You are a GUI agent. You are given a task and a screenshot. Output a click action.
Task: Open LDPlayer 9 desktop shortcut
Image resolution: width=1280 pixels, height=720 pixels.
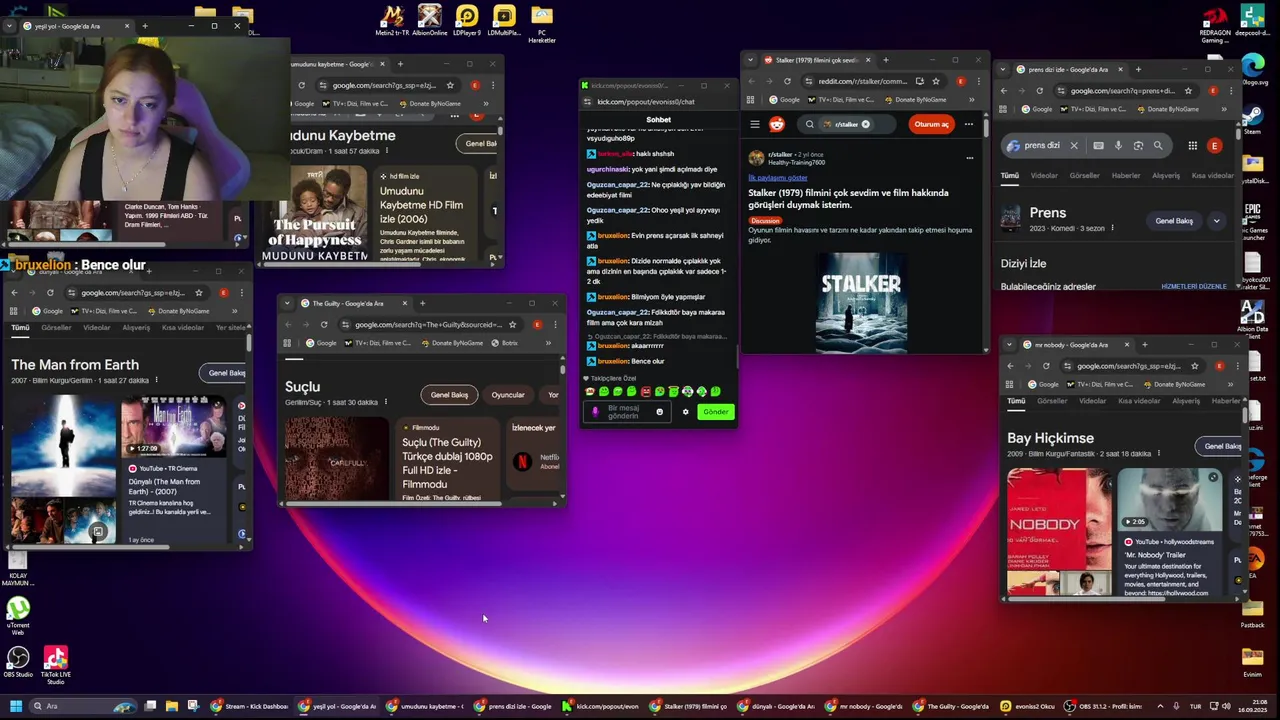(467, 20)
